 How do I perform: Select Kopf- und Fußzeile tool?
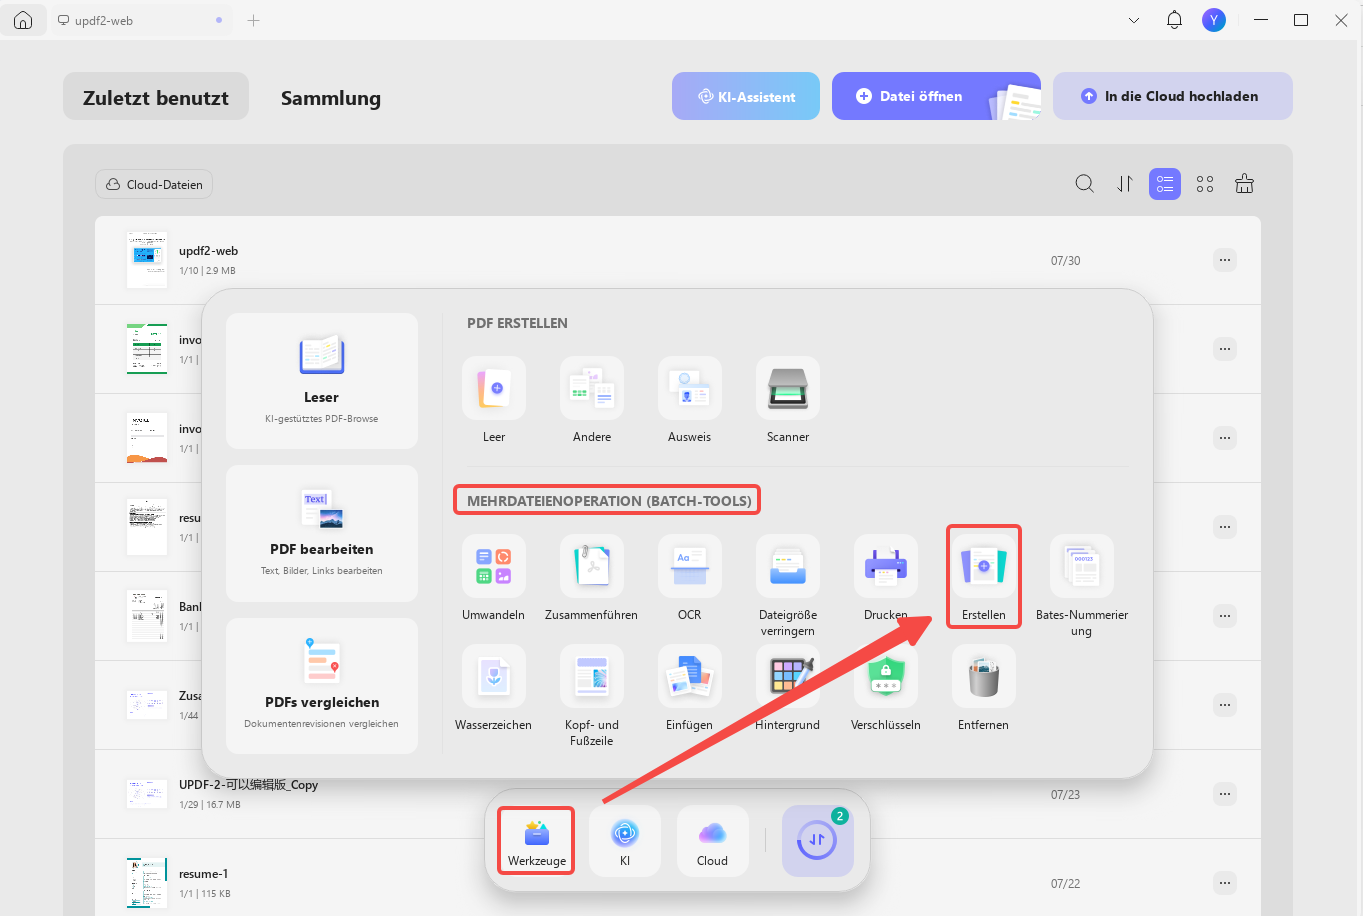pos(592,676)
